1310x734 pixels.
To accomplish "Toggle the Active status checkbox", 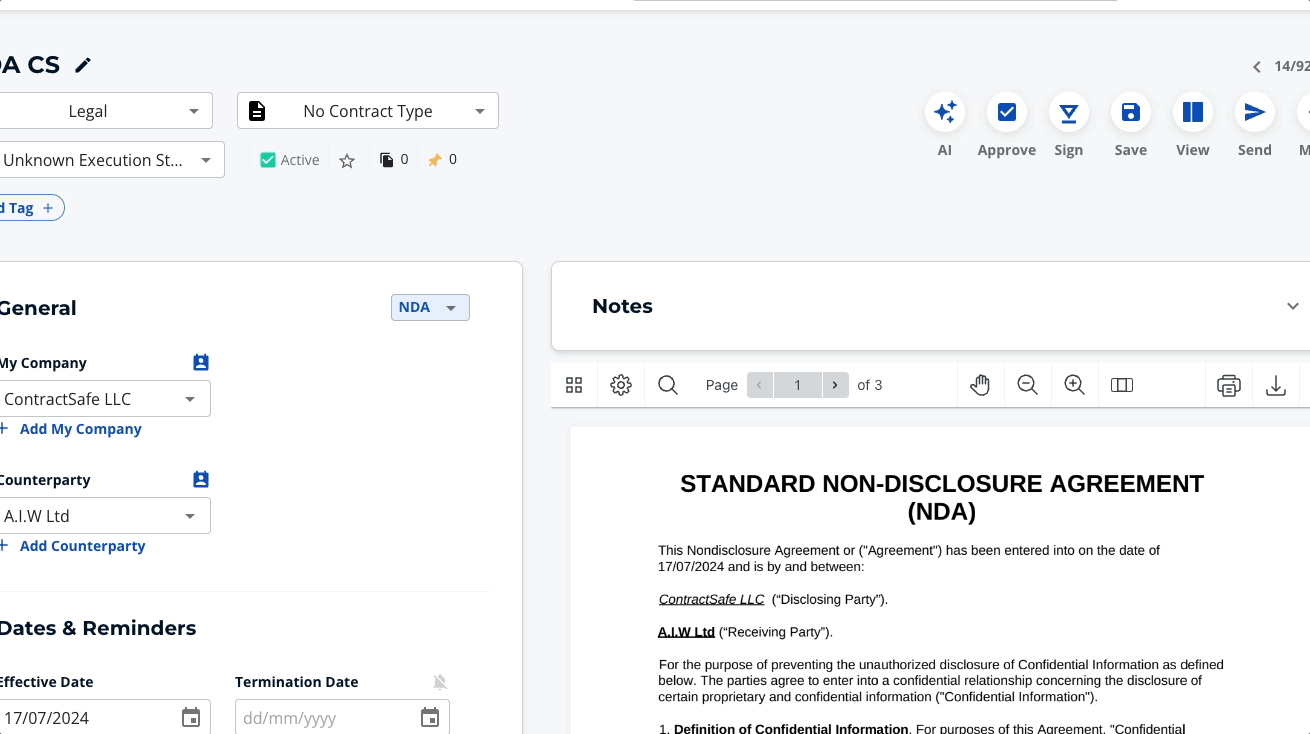I will pos(267,159).
